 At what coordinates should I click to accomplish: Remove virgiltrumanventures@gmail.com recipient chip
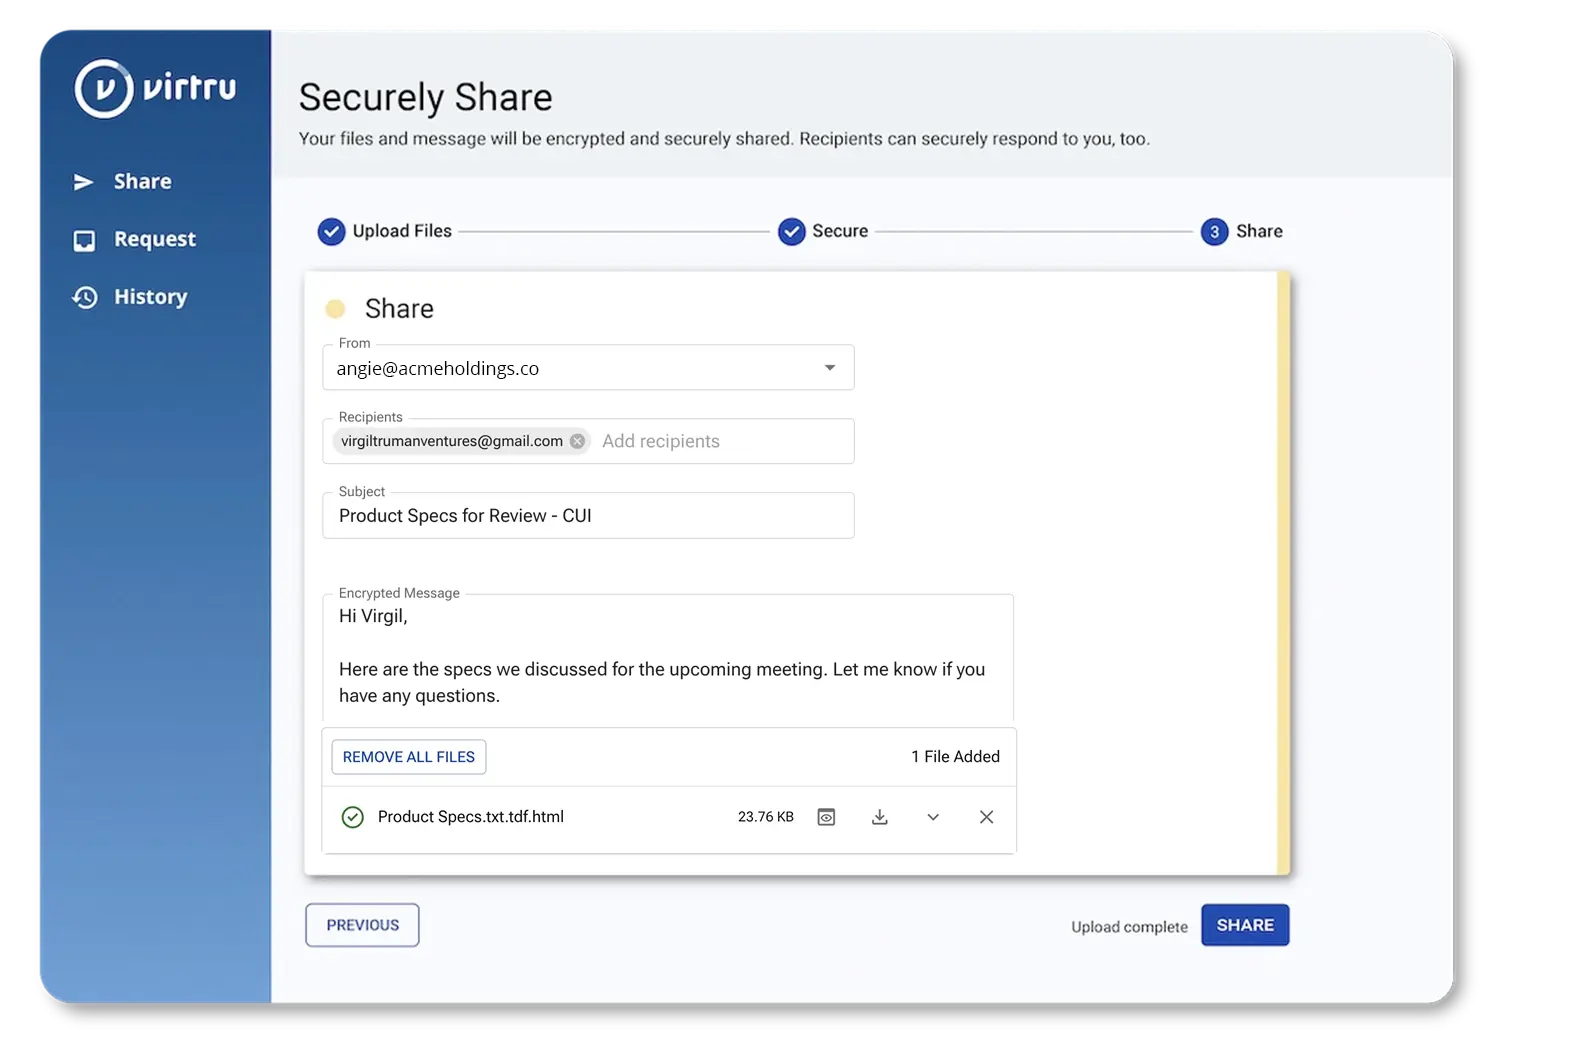tap(578, 441)
